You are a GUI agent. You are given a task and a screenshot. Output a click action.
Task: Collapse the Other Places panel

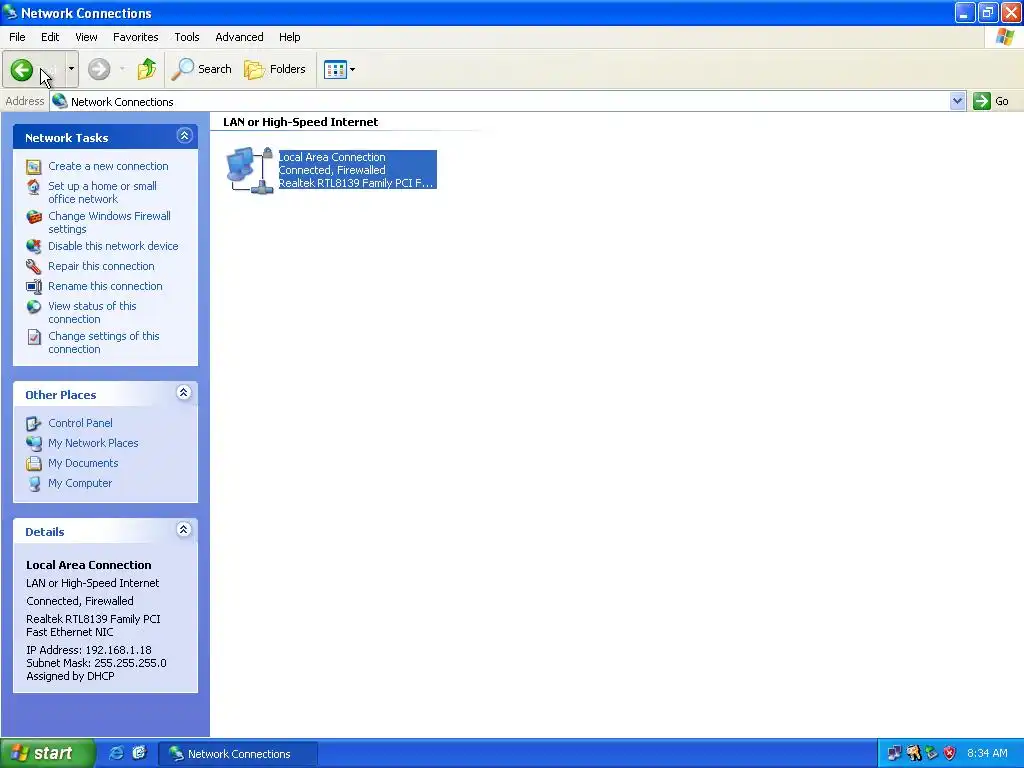pyautogui.click(x=184, y=392)
